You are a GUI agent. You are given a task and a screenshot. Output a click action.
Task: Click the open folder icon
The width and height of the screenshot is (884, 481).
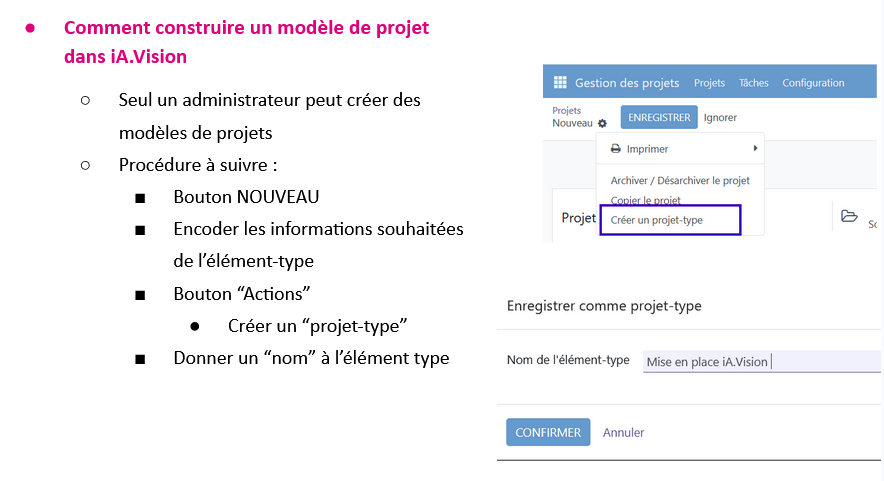(849, 216)
